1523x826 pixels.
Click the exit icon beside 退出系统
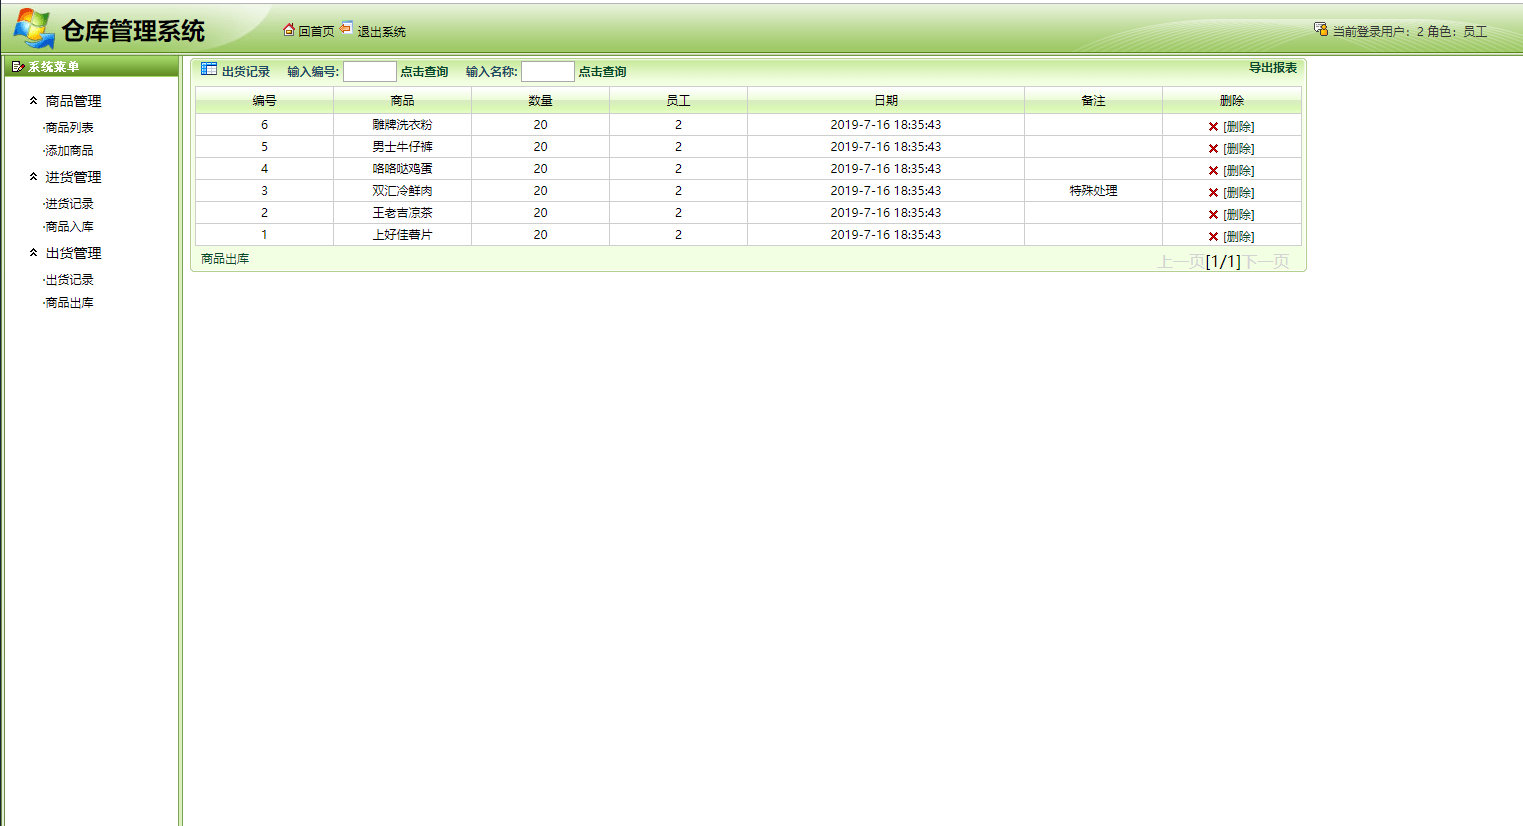coord(347,30)
